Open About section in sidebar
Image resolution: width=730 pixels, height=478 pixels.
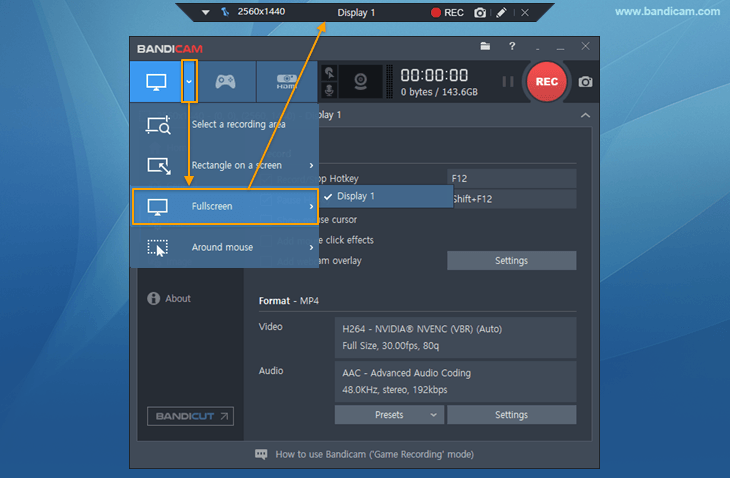(x=169, y=298)
